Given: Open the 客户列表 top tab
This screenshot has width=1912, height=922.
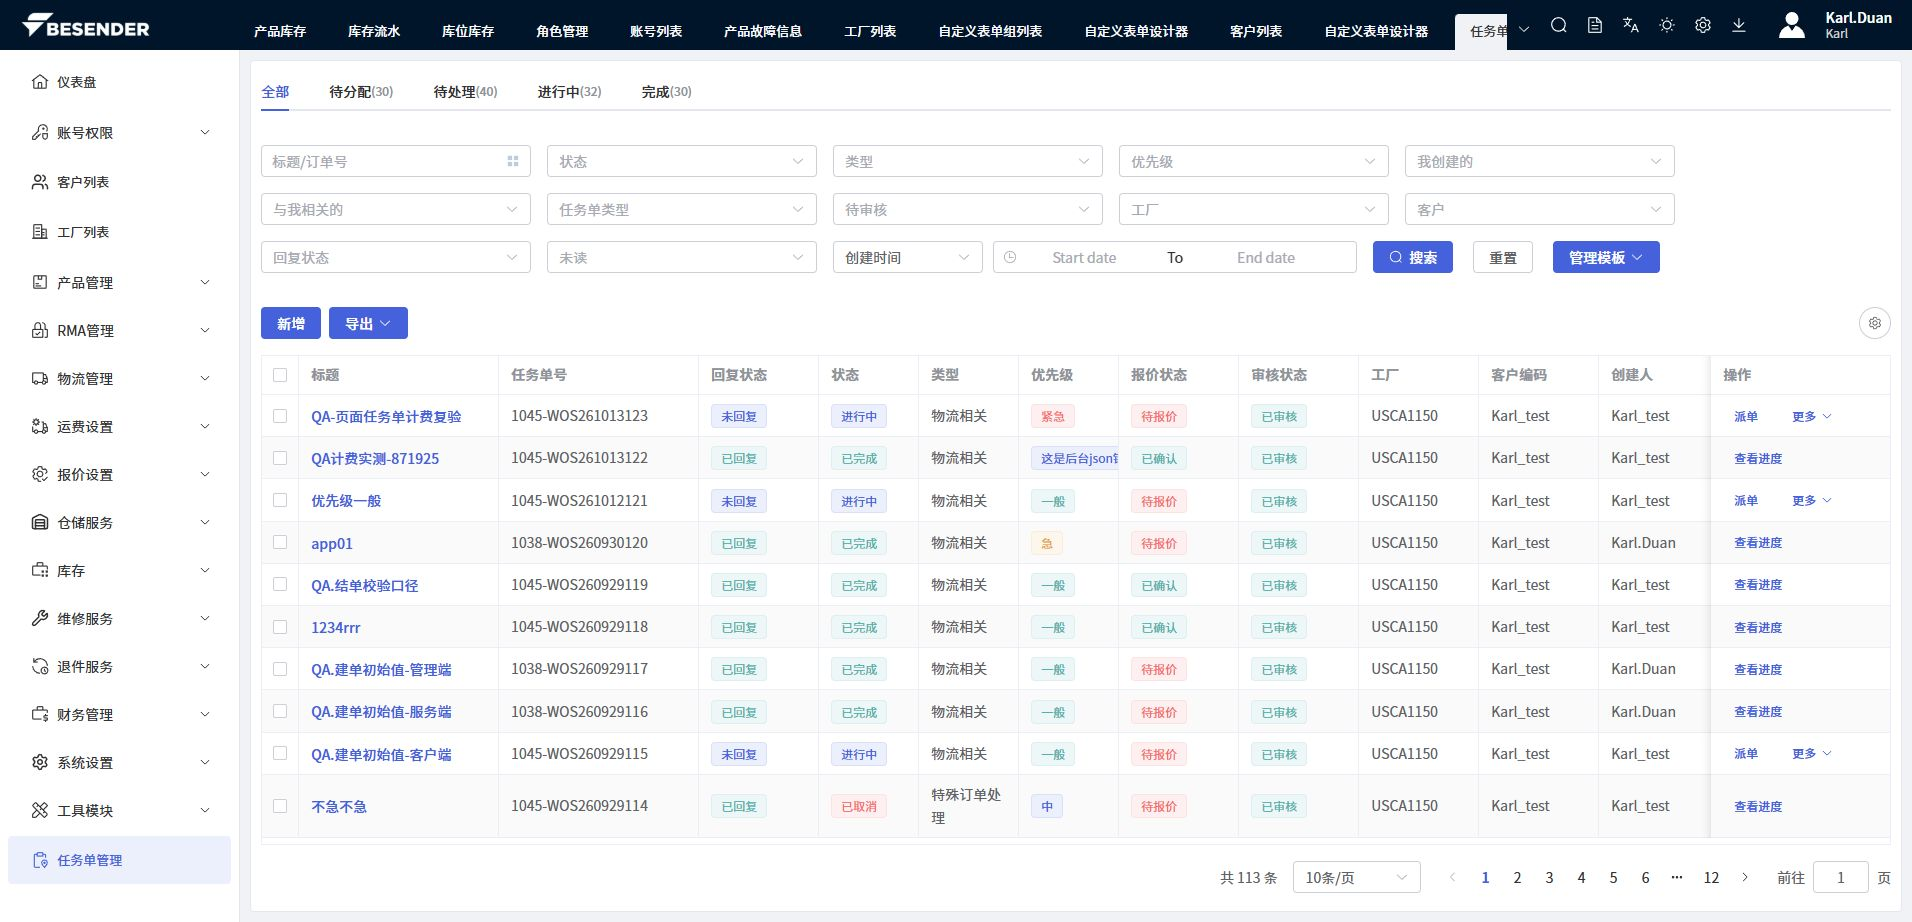Looking at the screenshot, I should point(1256,31).
